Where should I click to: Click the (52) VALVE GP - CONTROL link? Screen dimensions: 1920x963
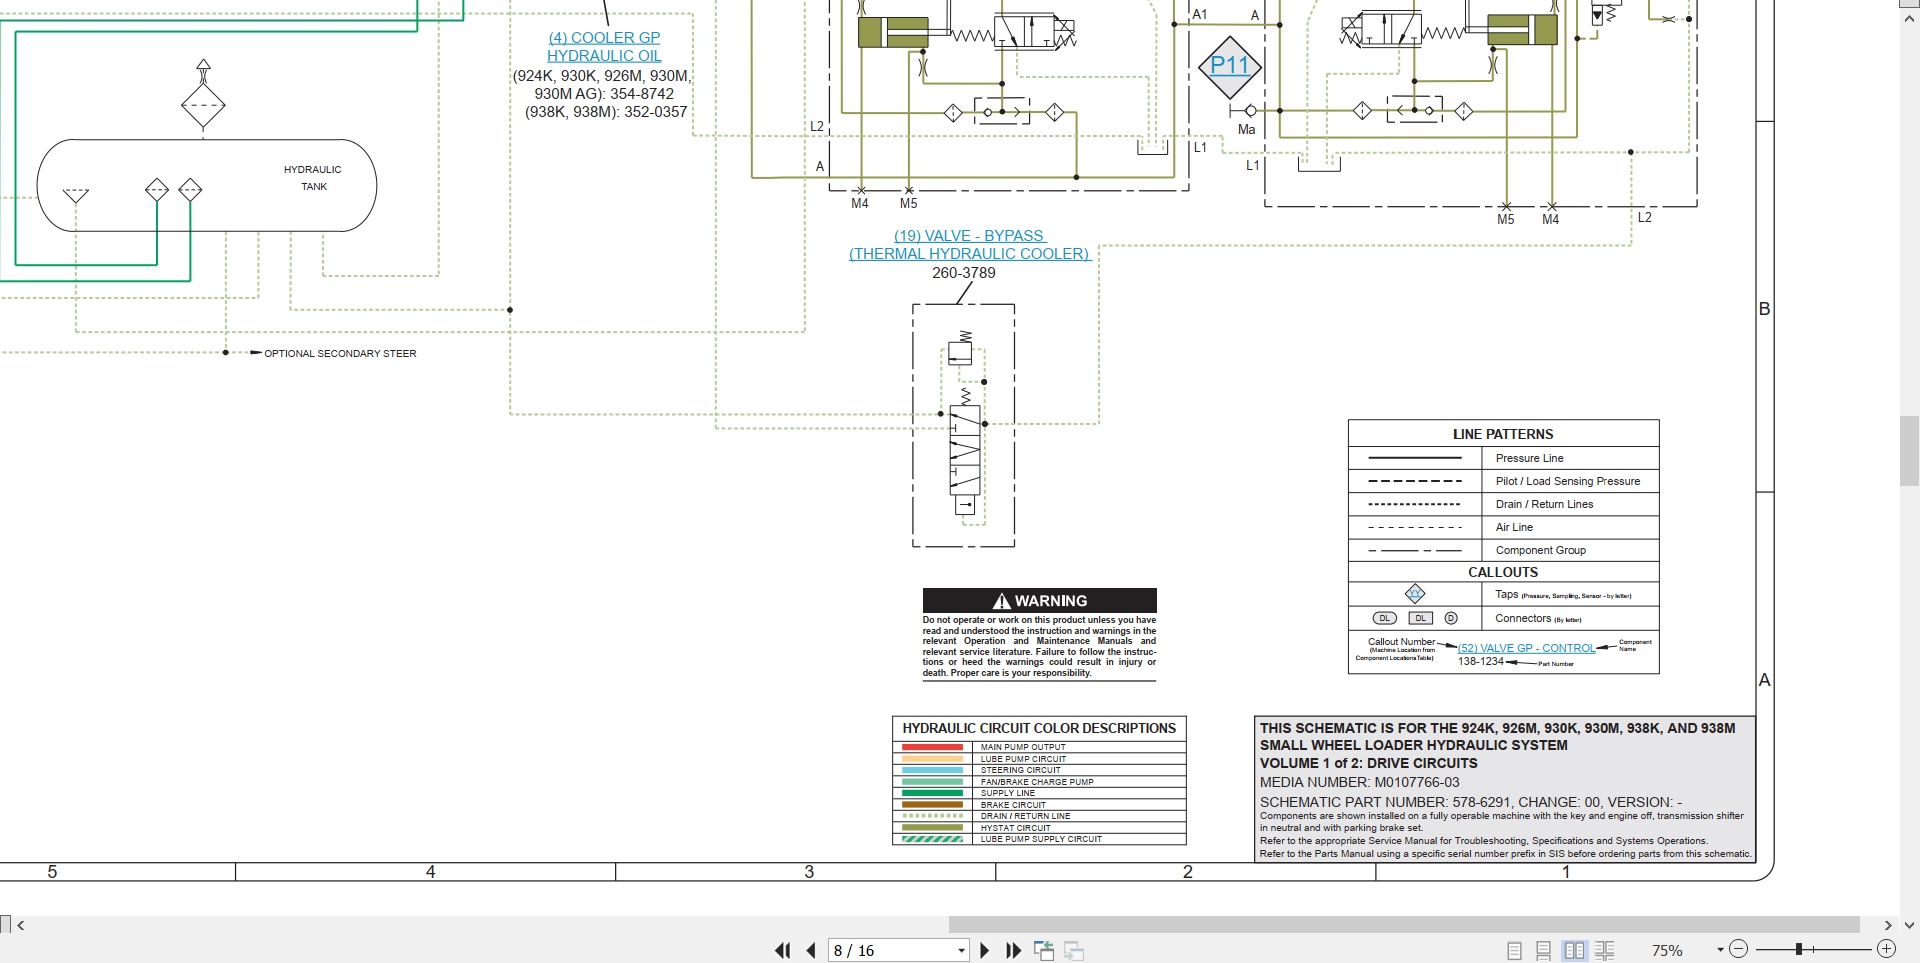pyautogui.click(x=1527, y=648)
